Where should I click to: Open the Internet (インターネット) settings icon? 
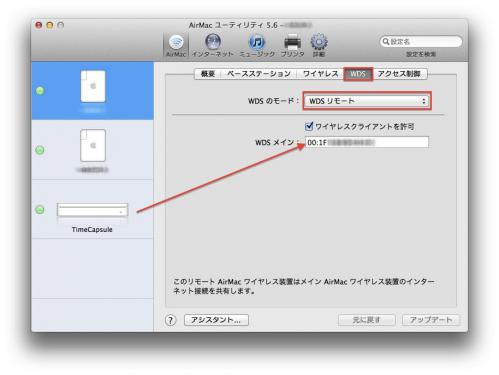coord(213,45)
